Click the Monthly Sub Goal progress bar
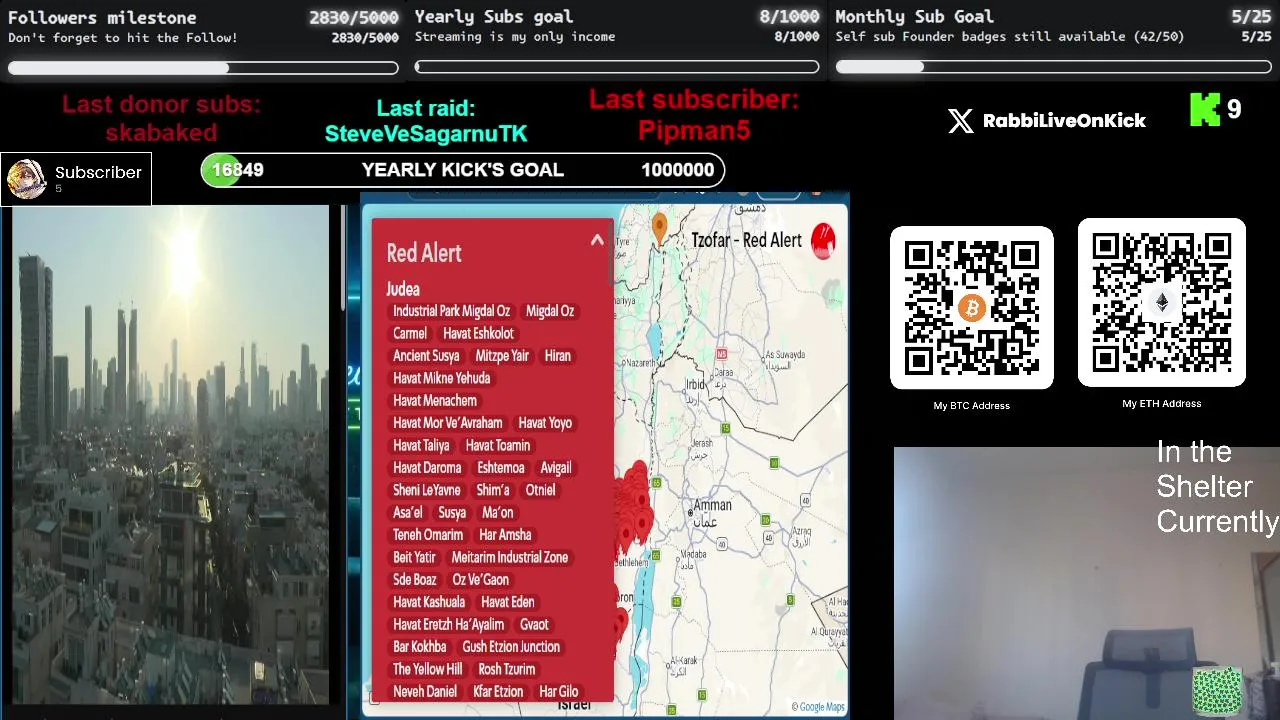The image size is (1280, 720). [x=1053, y=68]
